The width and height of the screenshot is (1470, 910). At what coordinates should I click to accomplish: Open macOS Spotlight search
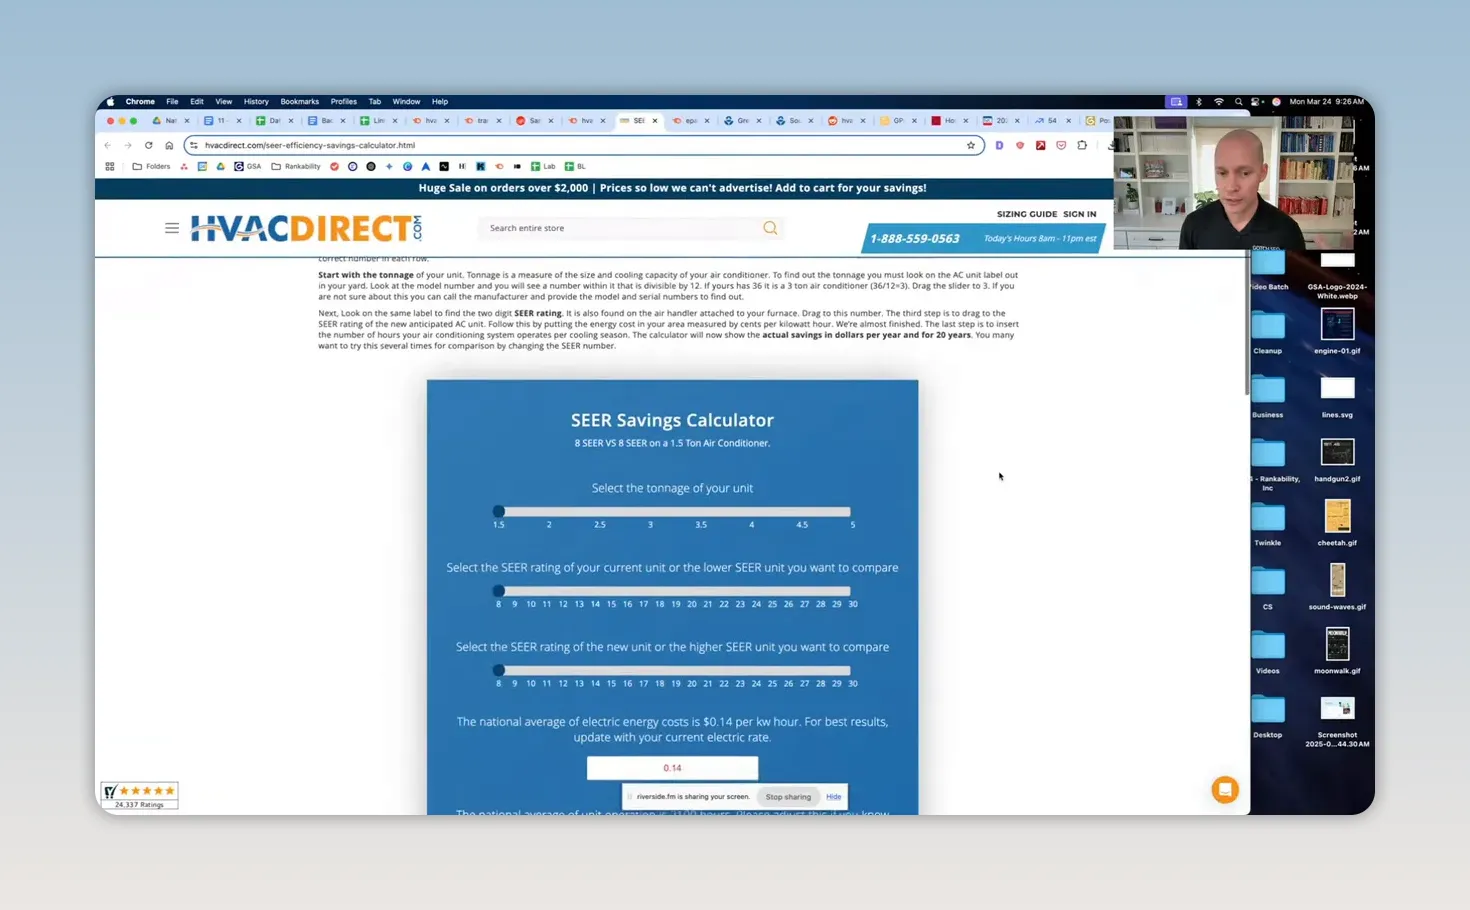point(1238,101)
